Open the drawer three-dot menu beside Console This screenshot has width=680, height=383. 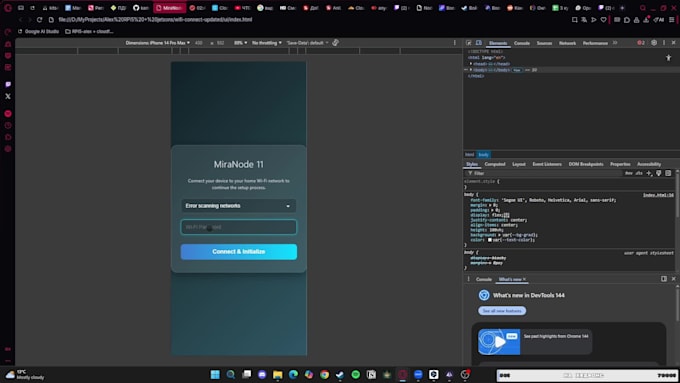tap(468, 279)
